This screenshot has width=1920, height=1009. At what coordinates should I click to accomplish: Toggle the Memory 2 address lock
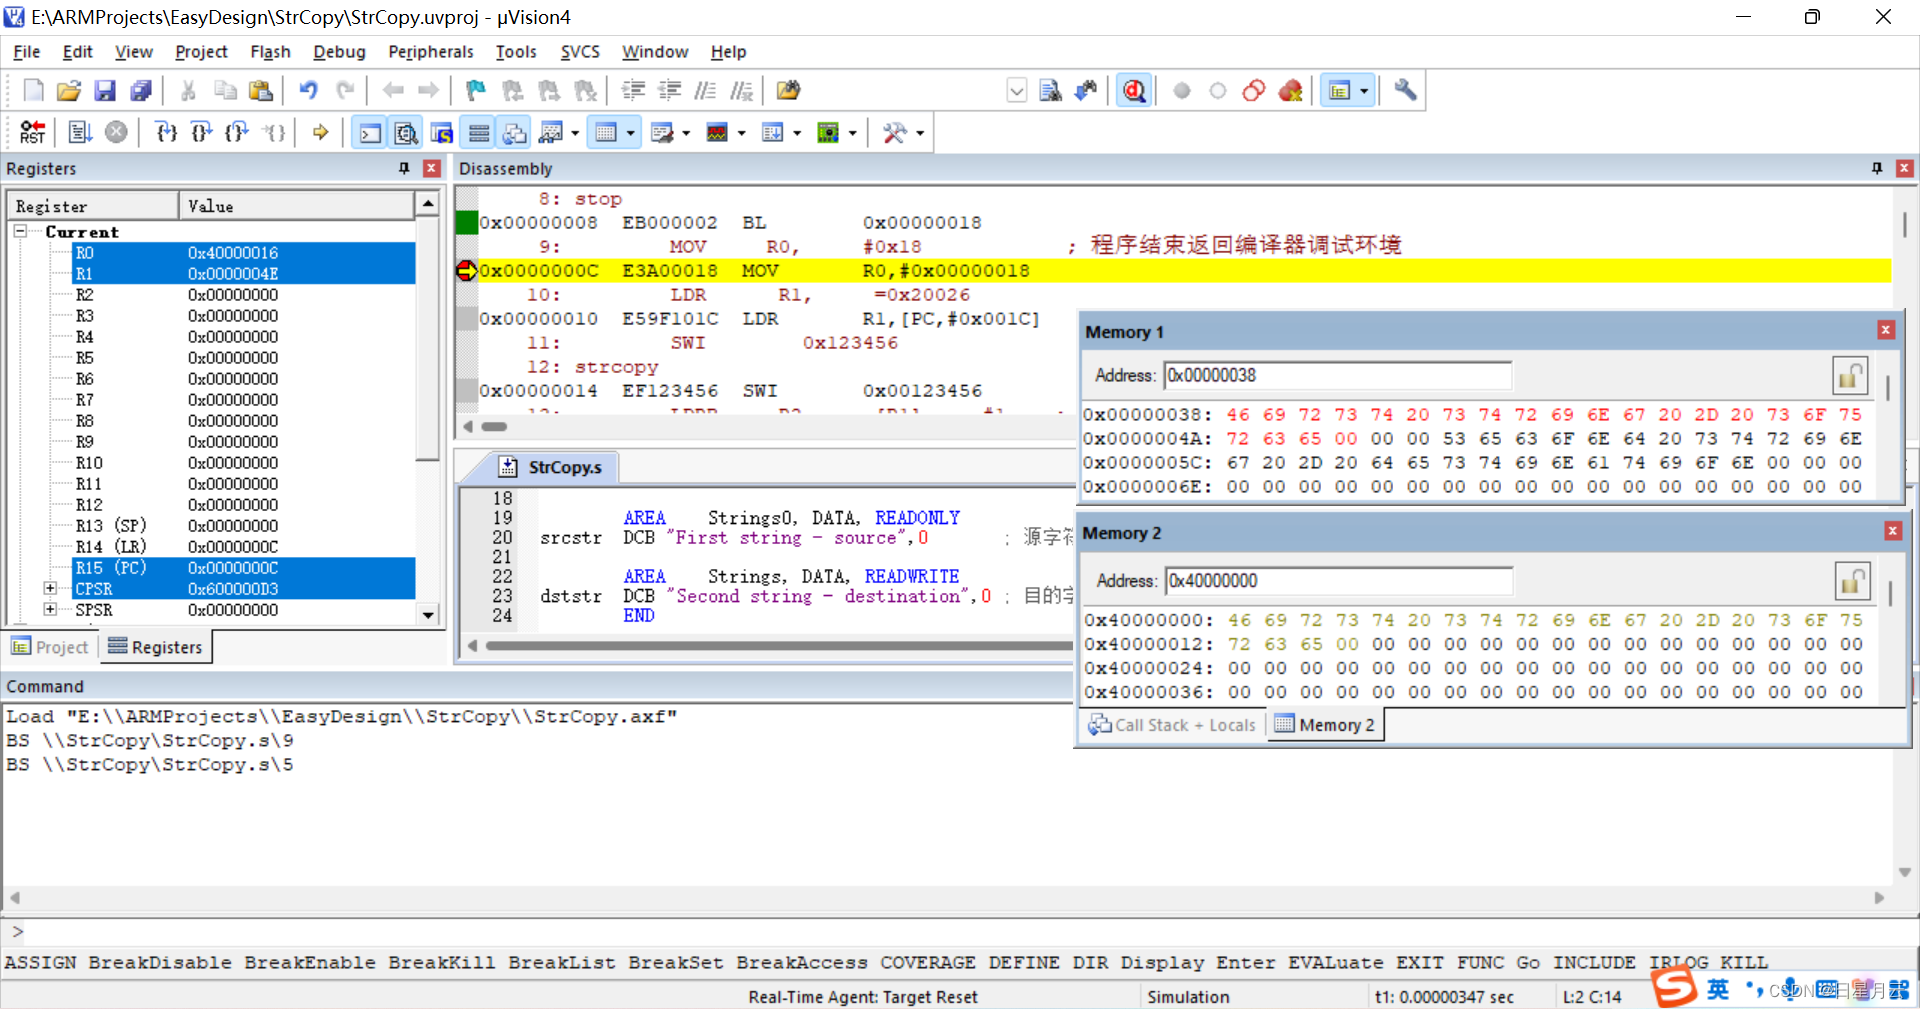(x=1853, y=581)
